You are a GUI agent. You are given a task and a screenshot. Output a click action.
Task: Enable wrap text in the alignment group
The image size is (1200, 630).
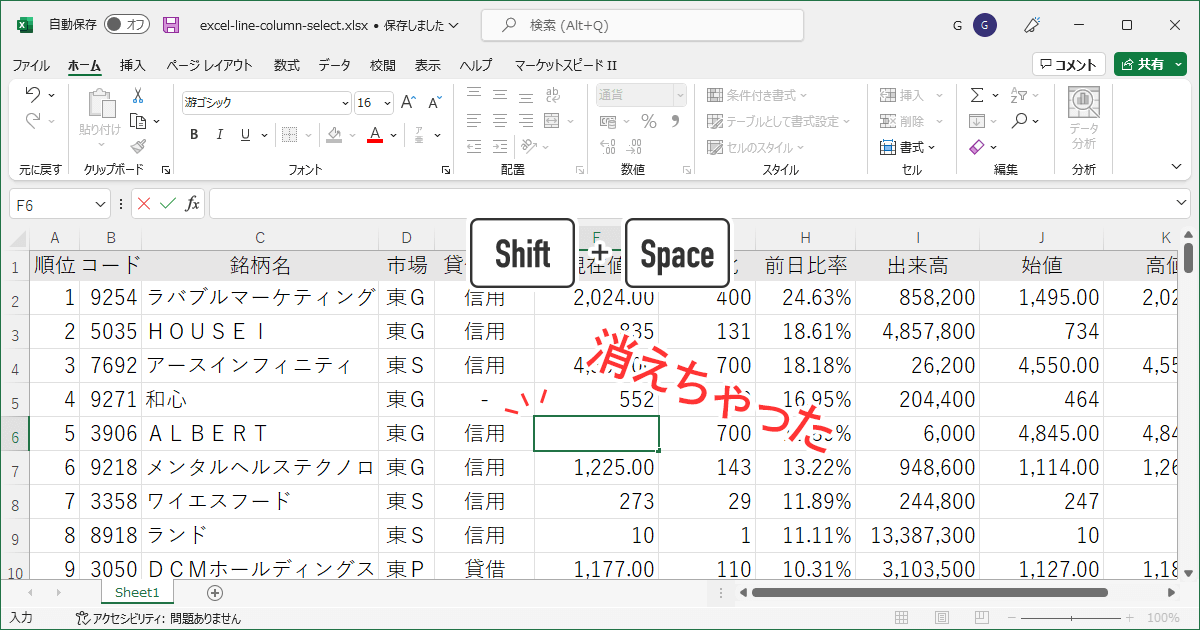tap(553, 95)
